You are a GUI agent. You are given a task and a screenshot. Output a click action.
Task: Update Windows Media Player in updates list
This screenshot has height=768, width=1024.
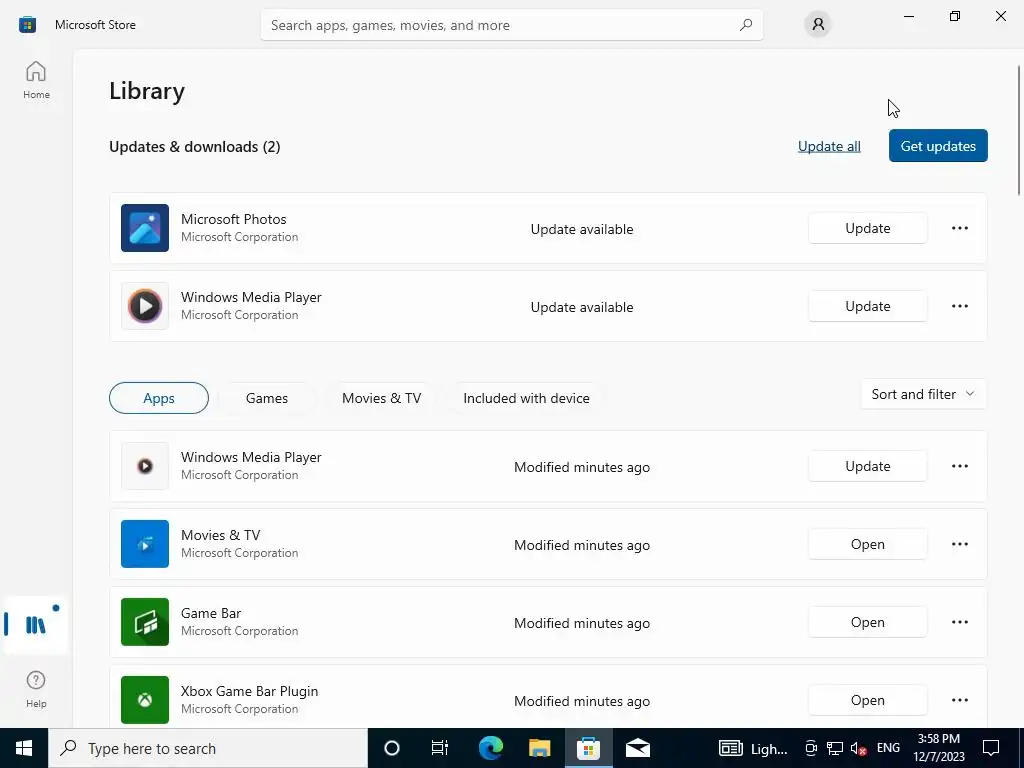(x=867, y=306)
